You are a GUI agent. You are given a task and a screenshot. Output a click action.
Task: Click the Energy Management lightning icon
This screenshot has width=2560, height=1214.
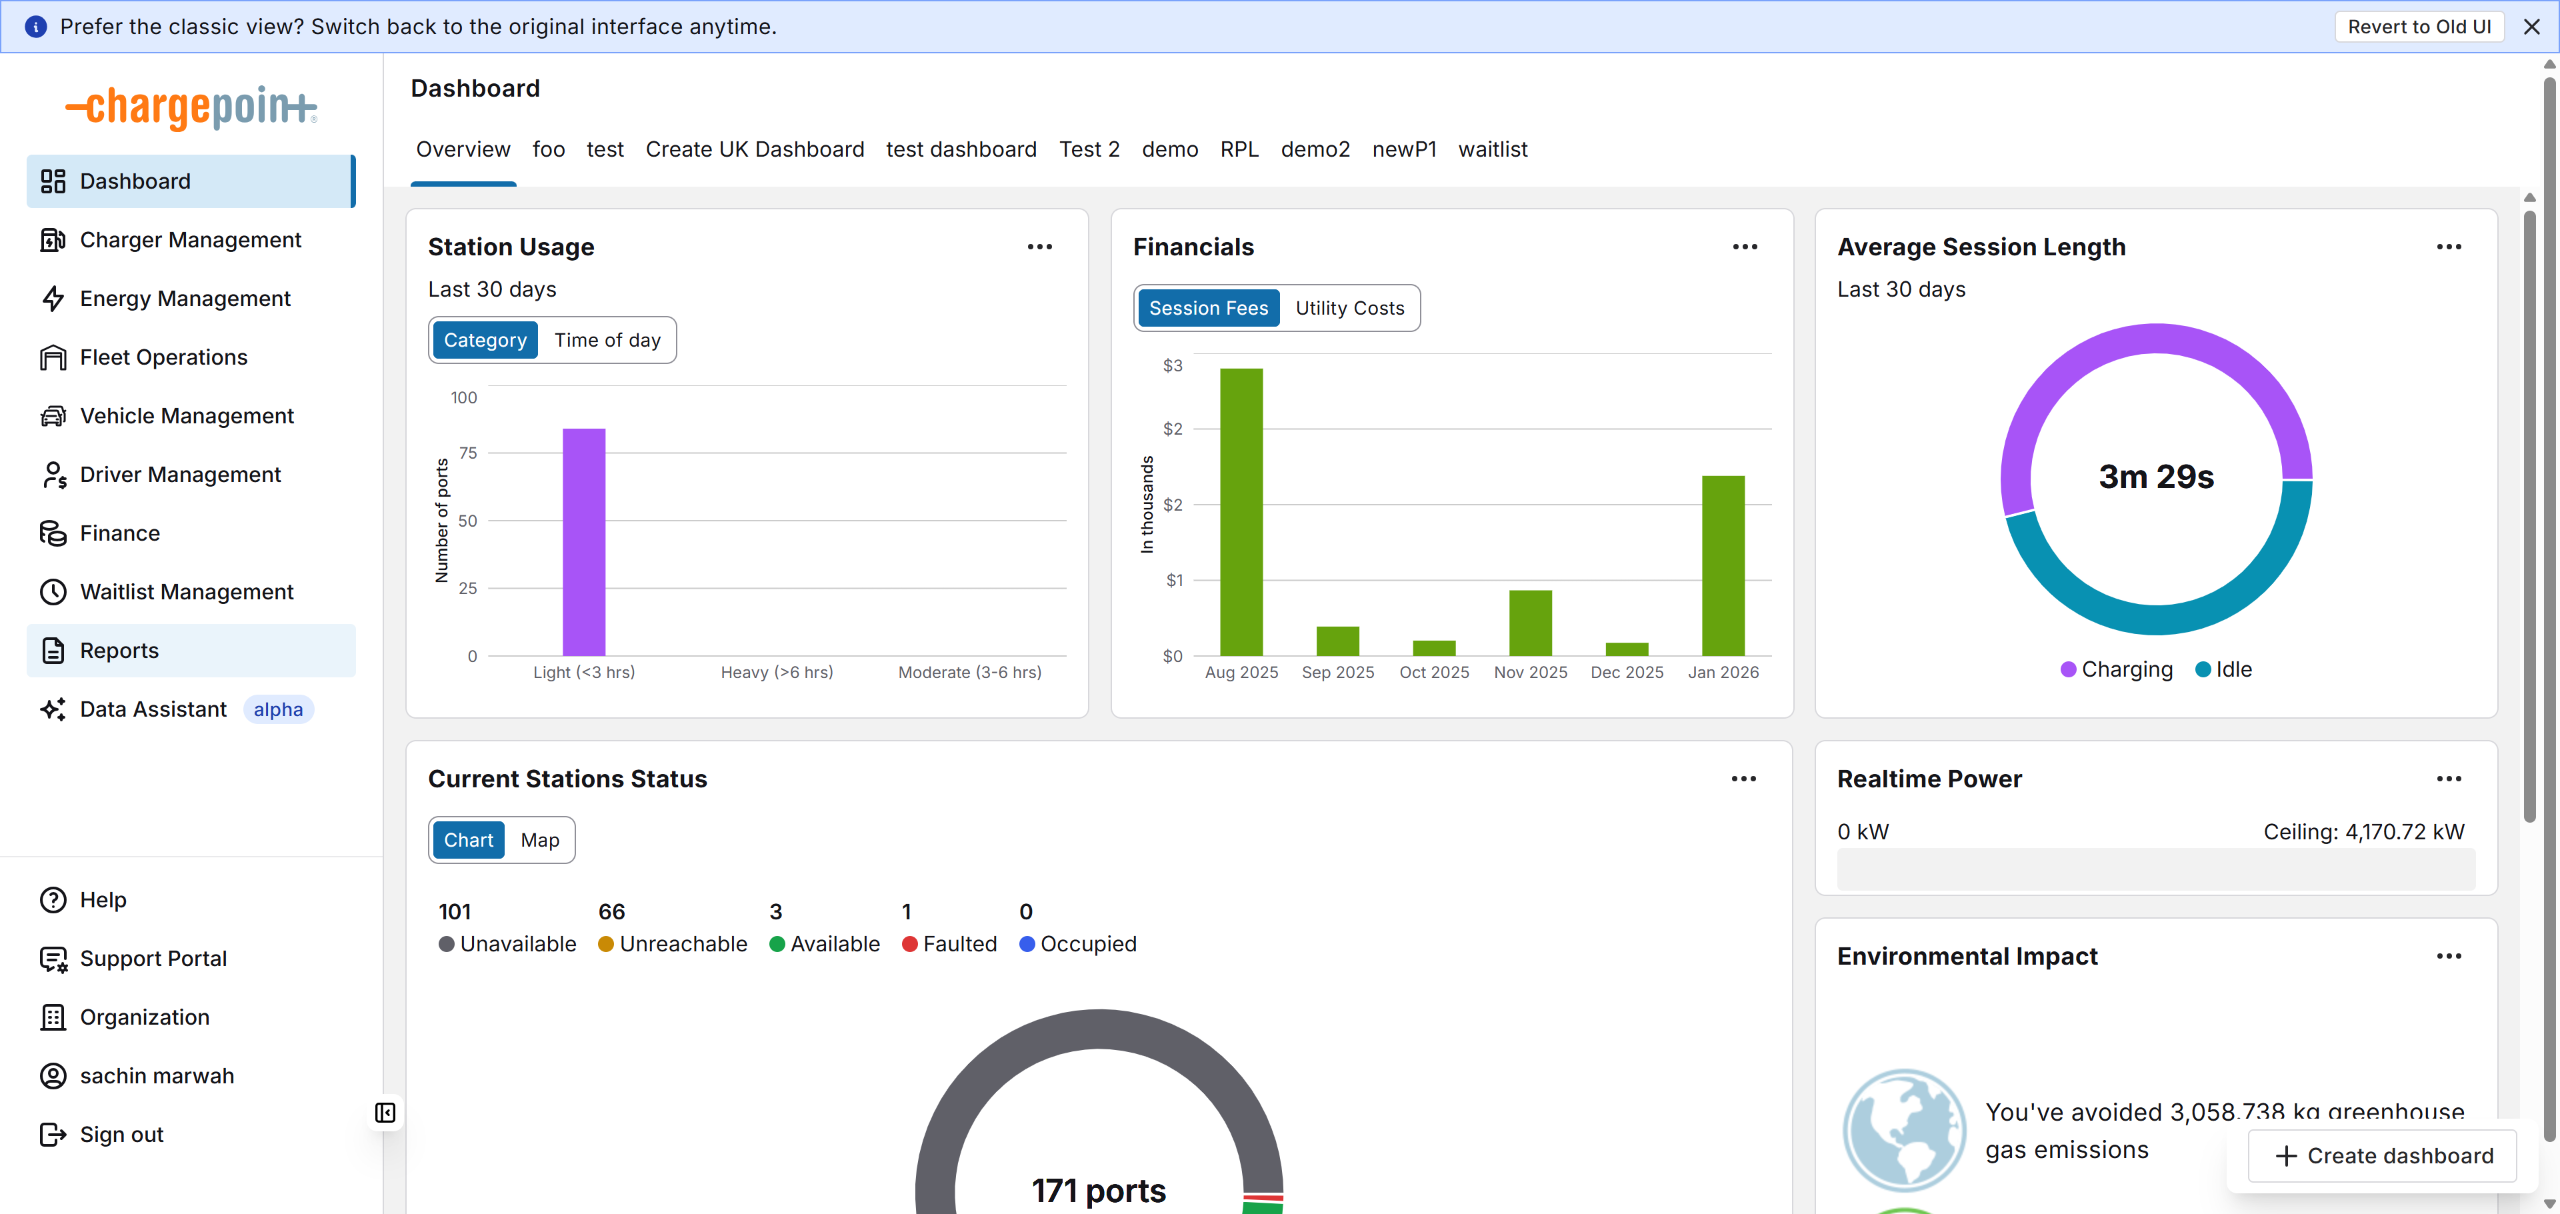point(53,299)
